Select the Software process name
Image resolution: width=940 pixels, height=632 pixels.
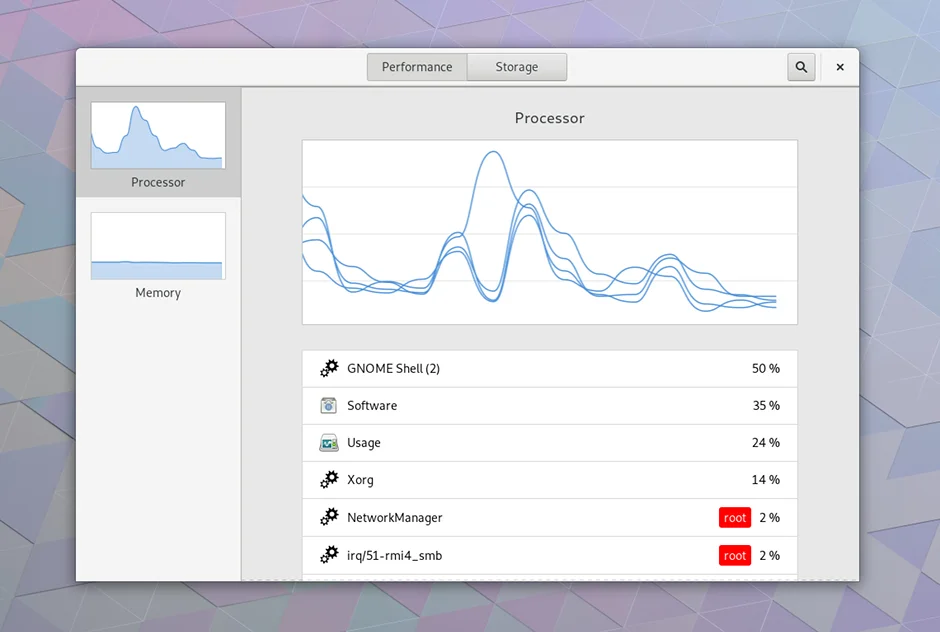click(x=372, y=406)
